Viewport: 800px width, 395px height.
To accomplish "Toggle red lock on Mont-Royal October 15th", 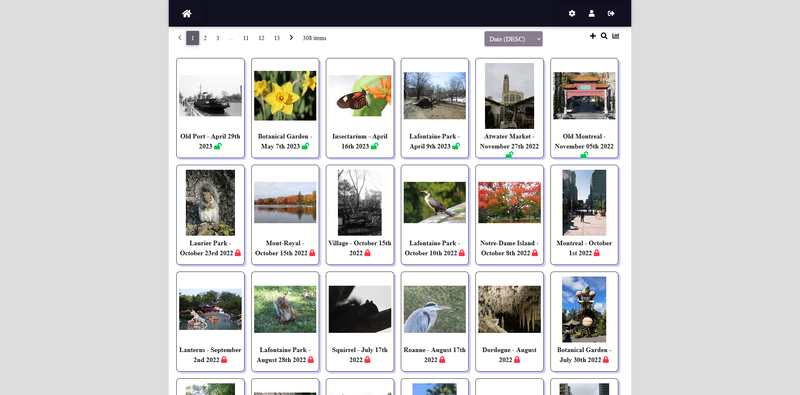I will pos(312,253).
